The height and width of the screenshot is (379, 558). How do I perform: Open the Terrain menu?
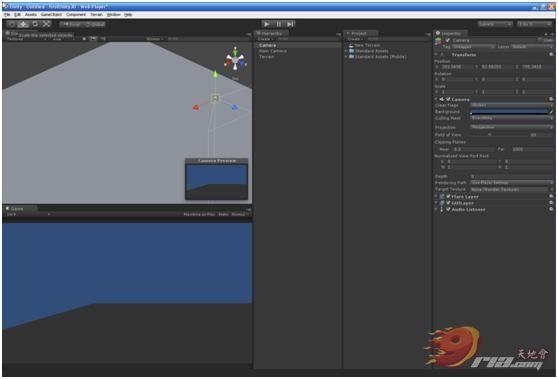pyautogui.click(x=96, y=15)
